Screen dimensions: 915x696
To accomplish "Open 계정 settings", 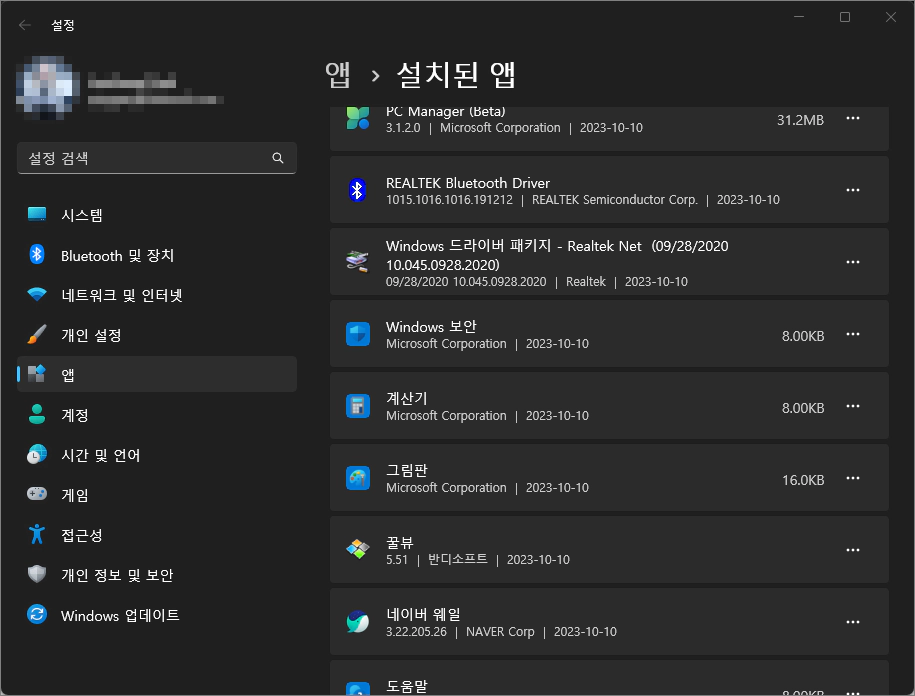I will pyautogui.click(x=156, y=415).
